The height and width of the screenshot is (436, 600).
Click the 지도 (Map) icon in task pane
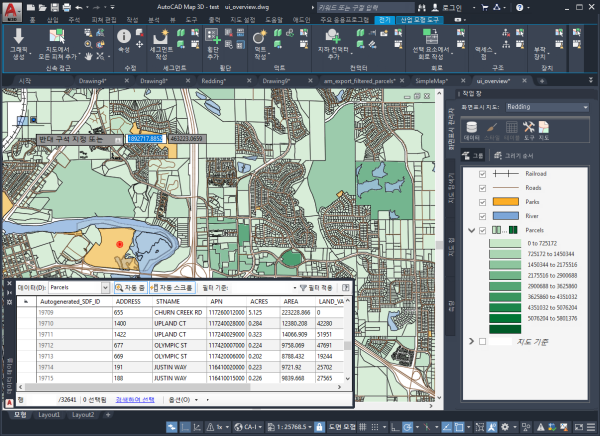tap(544, 127)
